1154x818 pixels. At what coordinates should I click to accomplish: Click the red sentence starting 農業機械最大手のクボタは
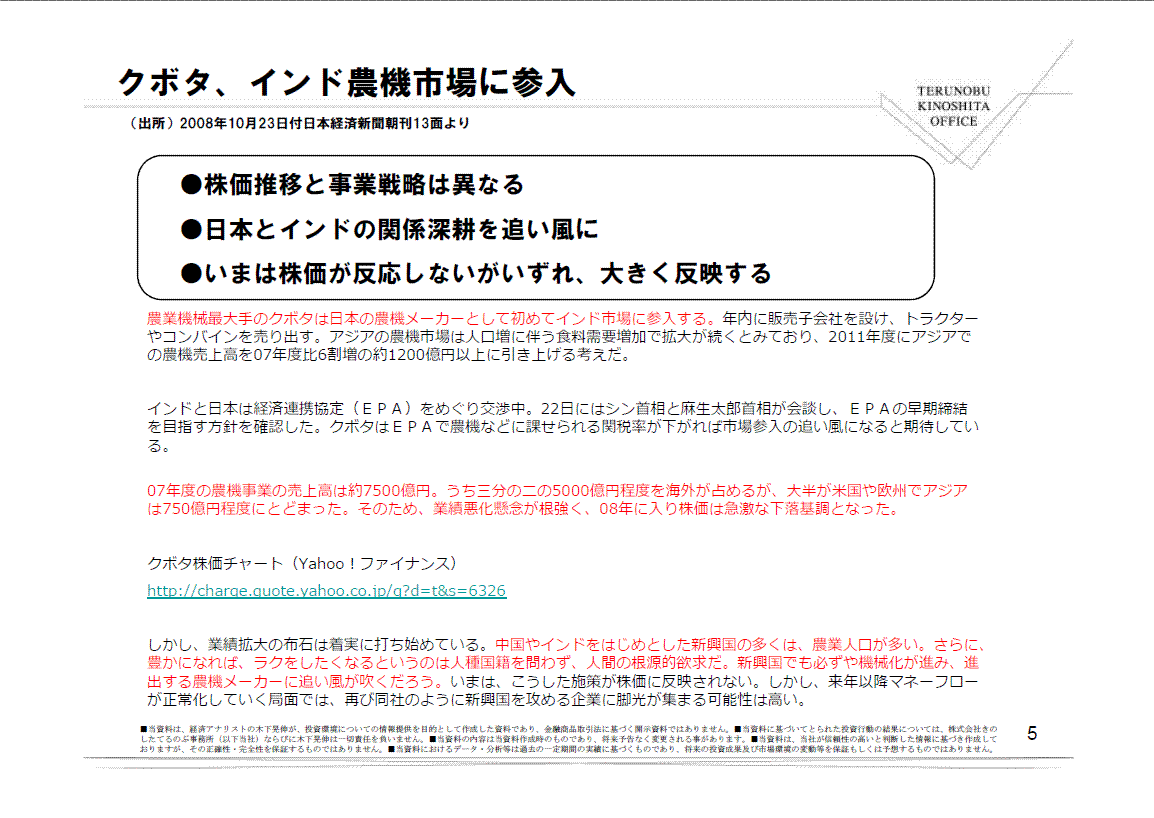point(431,318)
